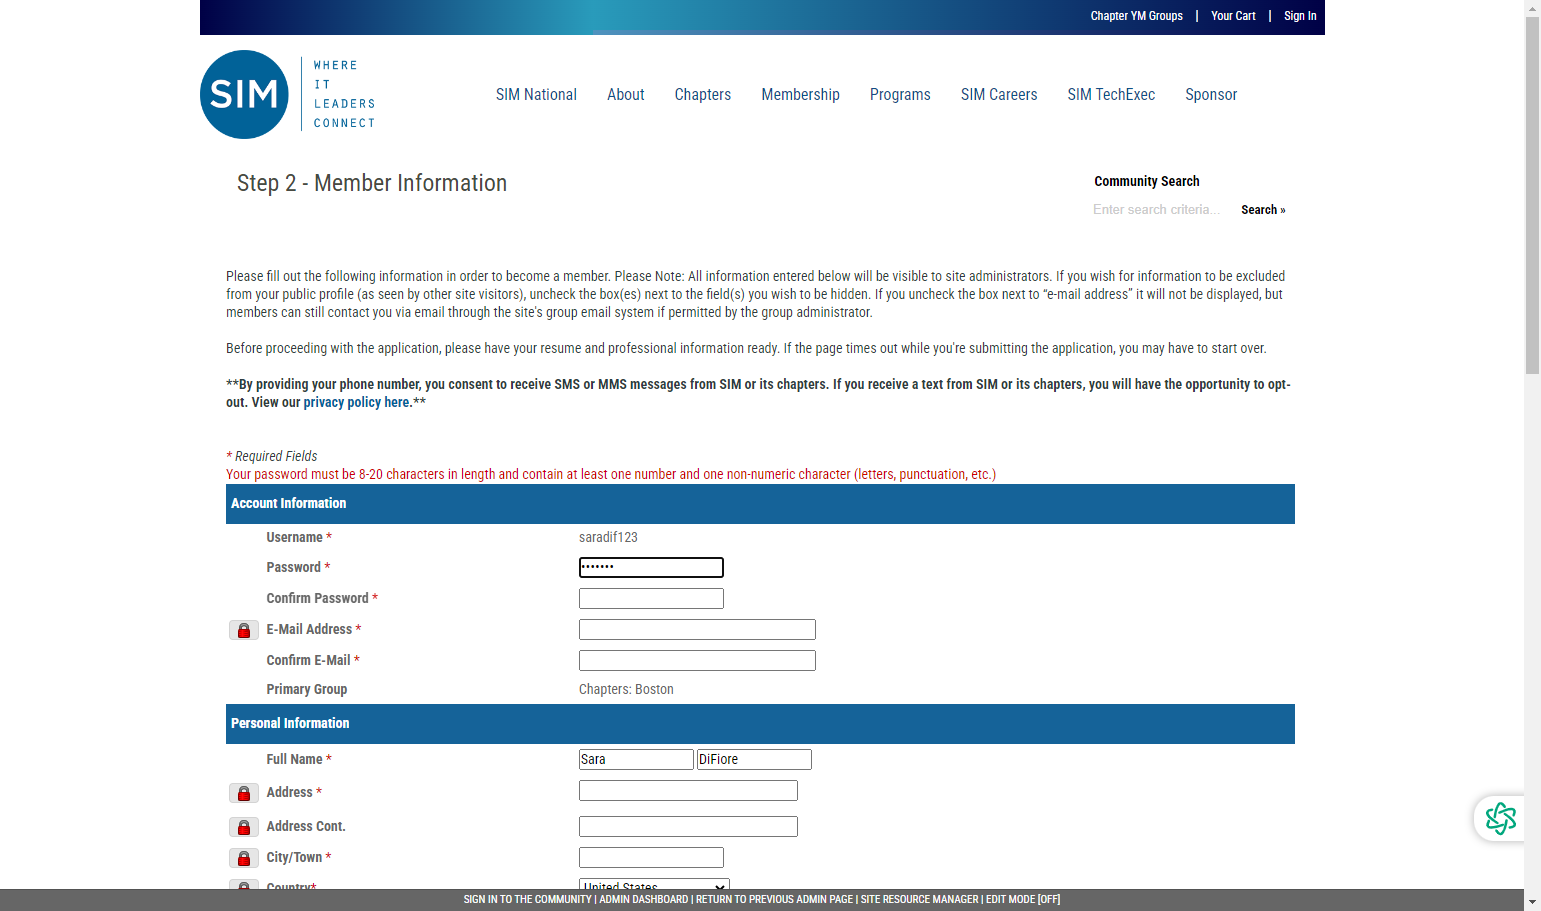
Task: Open SIM Careers menu
Action: [x=999, y=95]
